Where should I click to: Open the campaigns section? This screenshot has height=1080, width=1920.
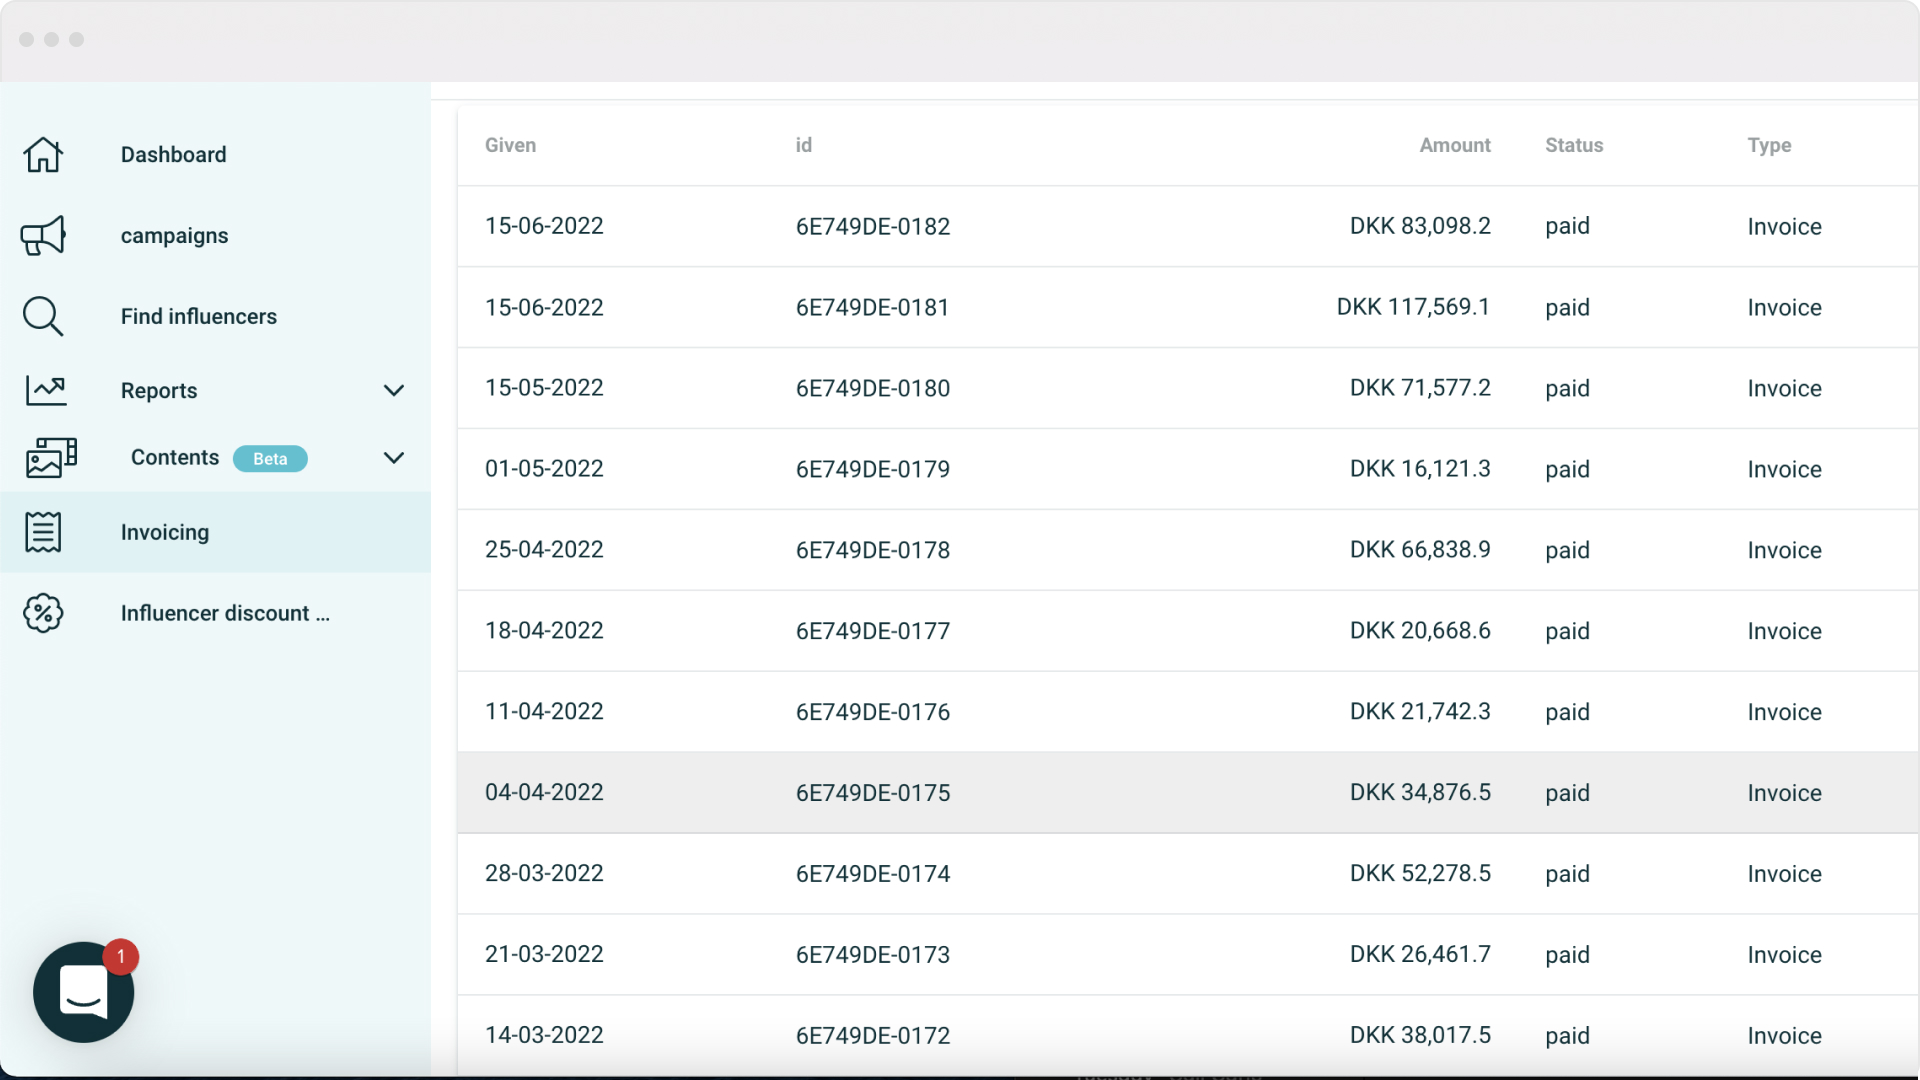point(174,236)
